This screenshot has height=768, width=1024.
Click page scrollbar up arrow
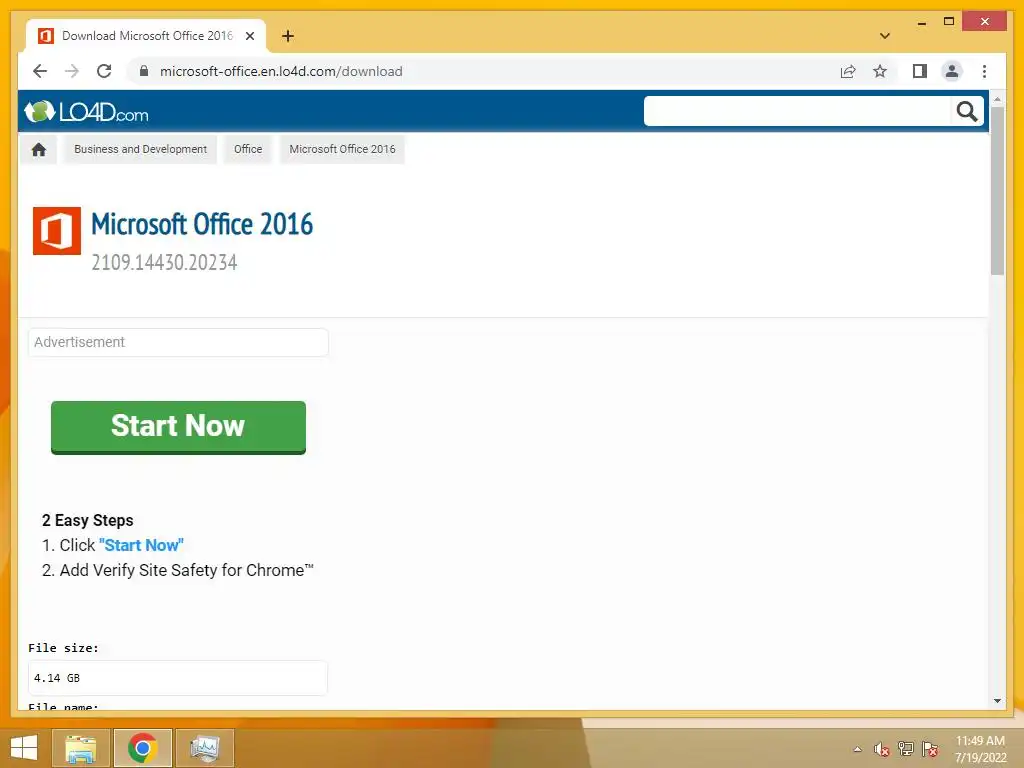tap(997, 99)
